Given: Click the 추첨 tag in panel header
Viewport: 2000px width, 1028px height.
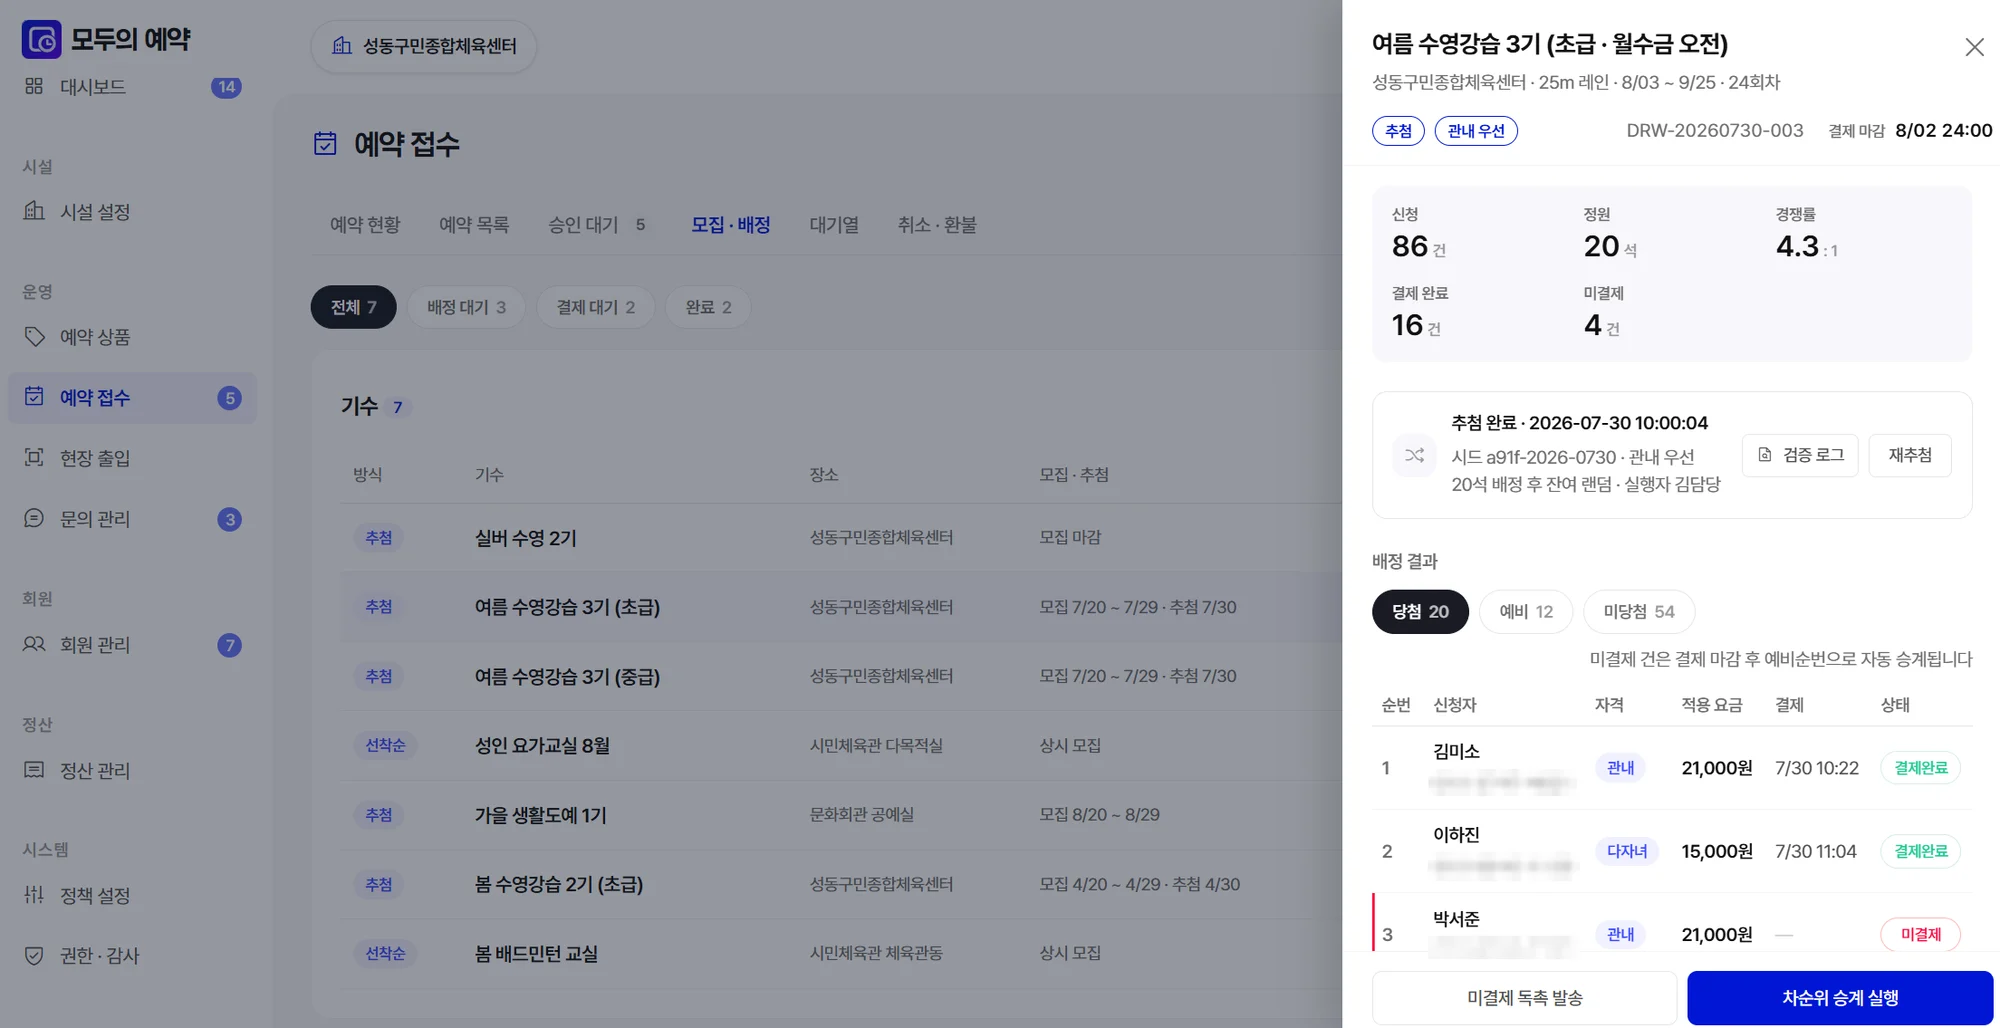Looking at the screenshot, I should pos(1398,131).
